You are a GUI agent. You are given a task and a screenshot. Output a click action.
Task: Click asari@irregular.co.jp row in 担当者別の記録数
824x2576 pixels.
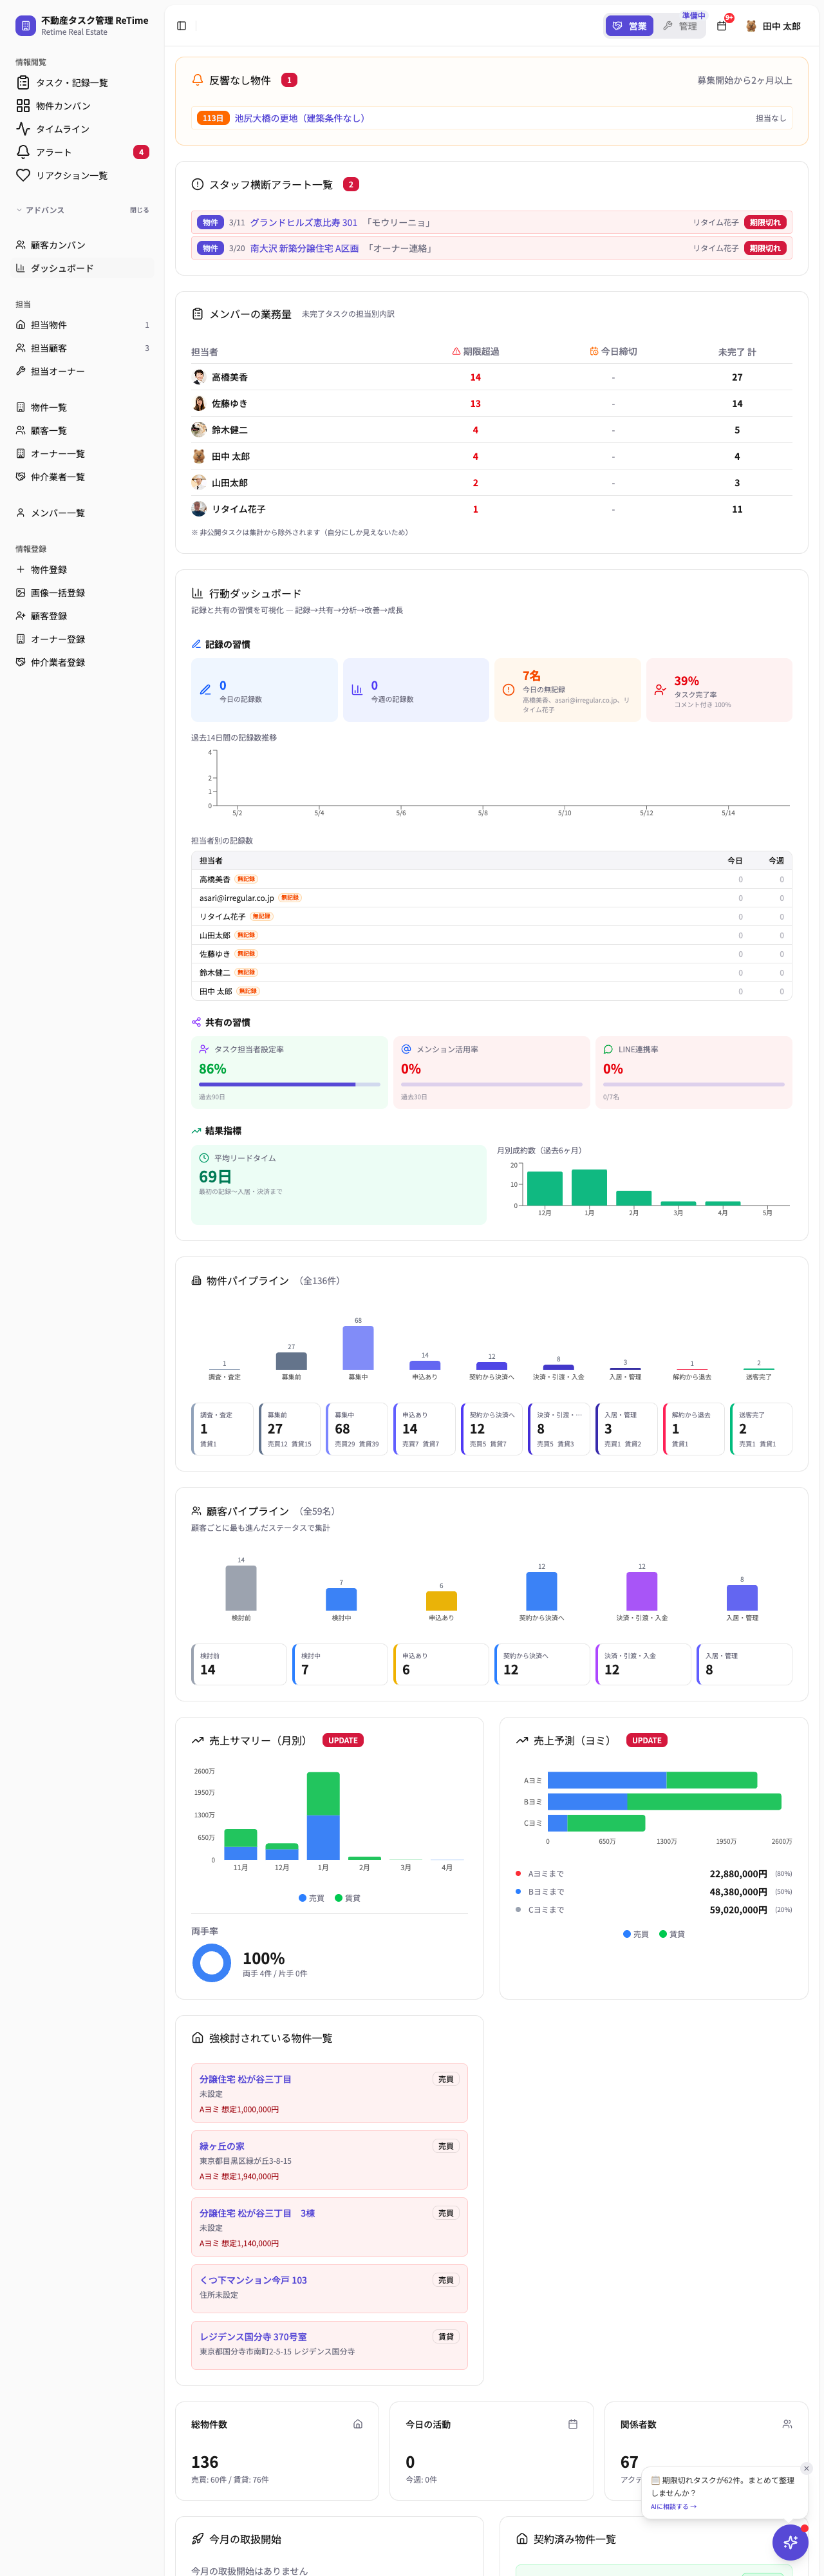(x=491, y=898)
